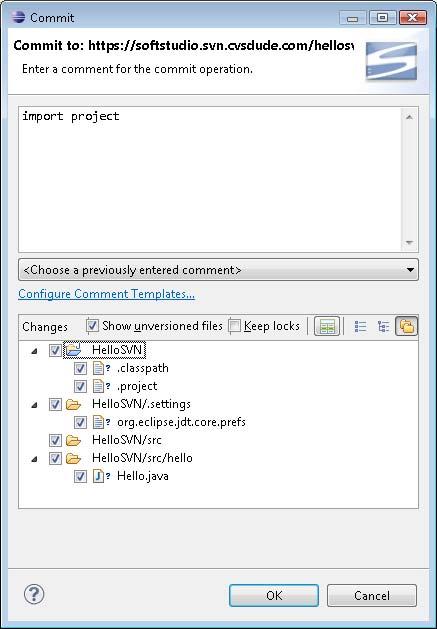Disable Show unversioned files checkbox
437x629 pixels.
coord(92,326)
